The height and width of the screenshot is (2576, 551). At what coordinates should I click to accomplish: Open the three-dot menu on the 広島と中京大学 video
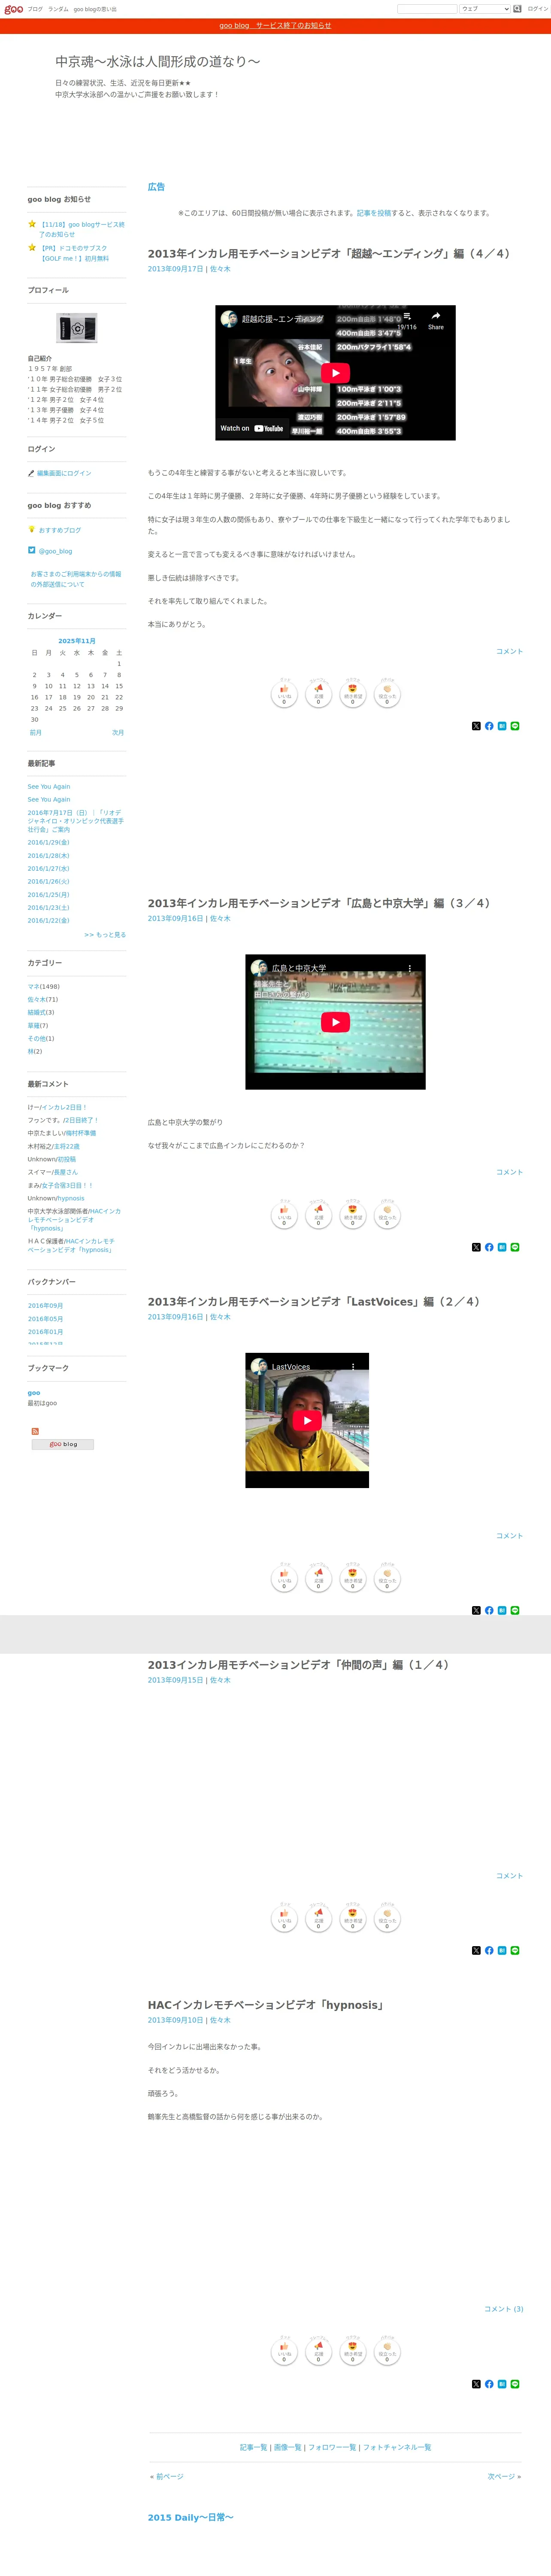pyautogui.click(x=409, y=968)
